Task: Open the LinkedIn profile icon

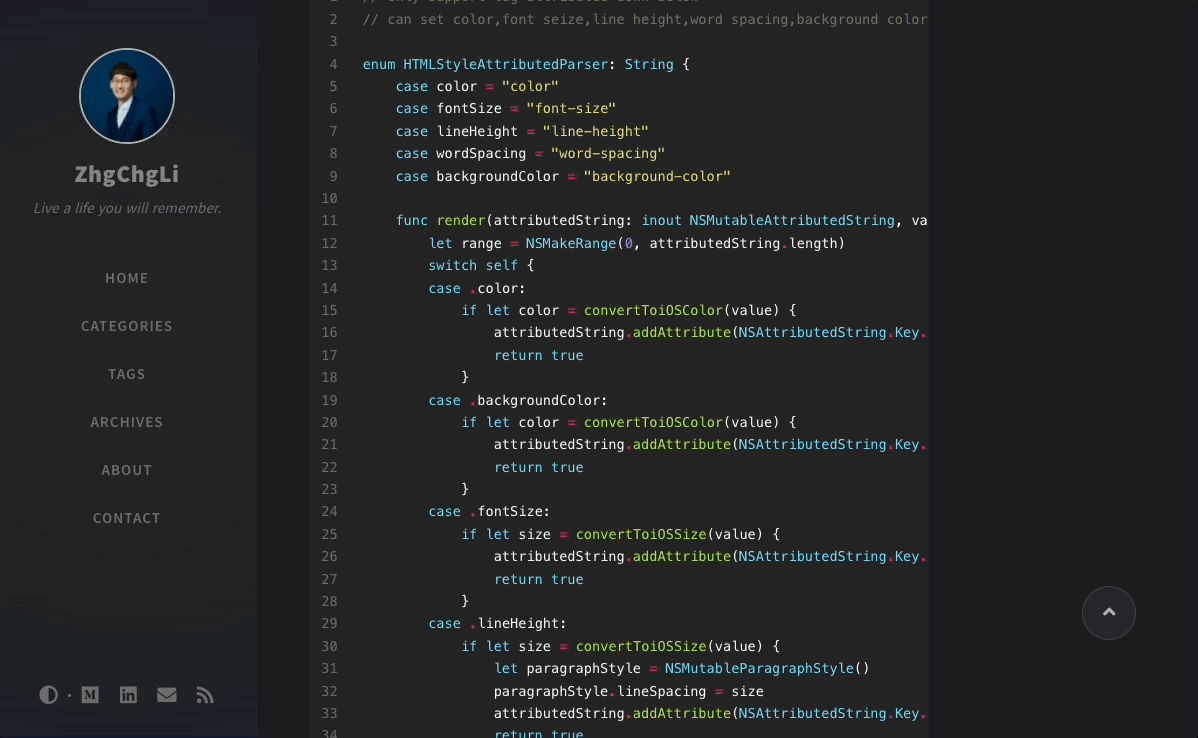Action: click(x=128, y=695)
